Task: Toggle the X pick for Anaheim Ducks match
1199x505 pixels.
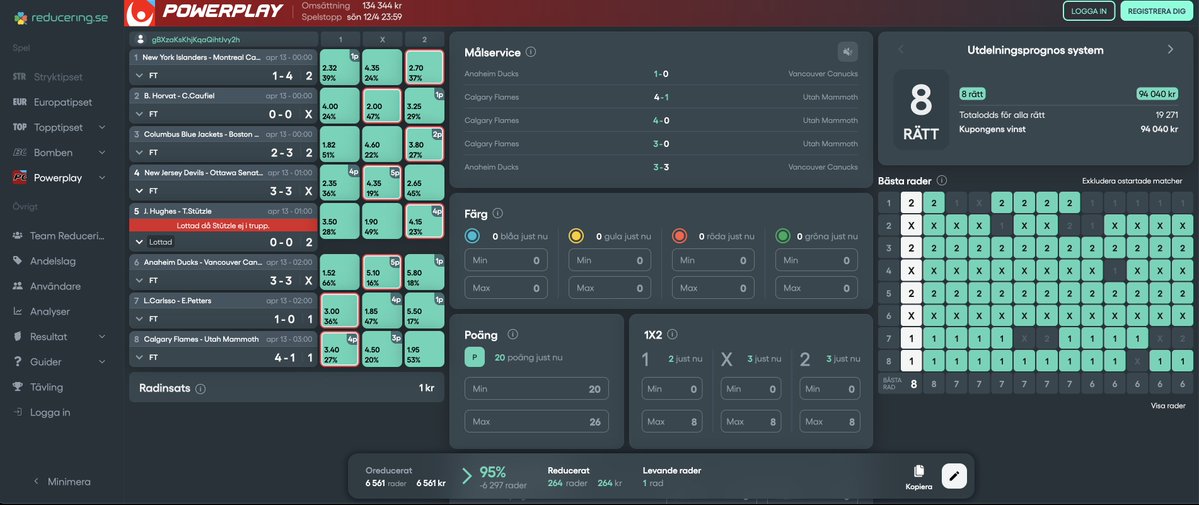Action: click(x=382, y=272)
